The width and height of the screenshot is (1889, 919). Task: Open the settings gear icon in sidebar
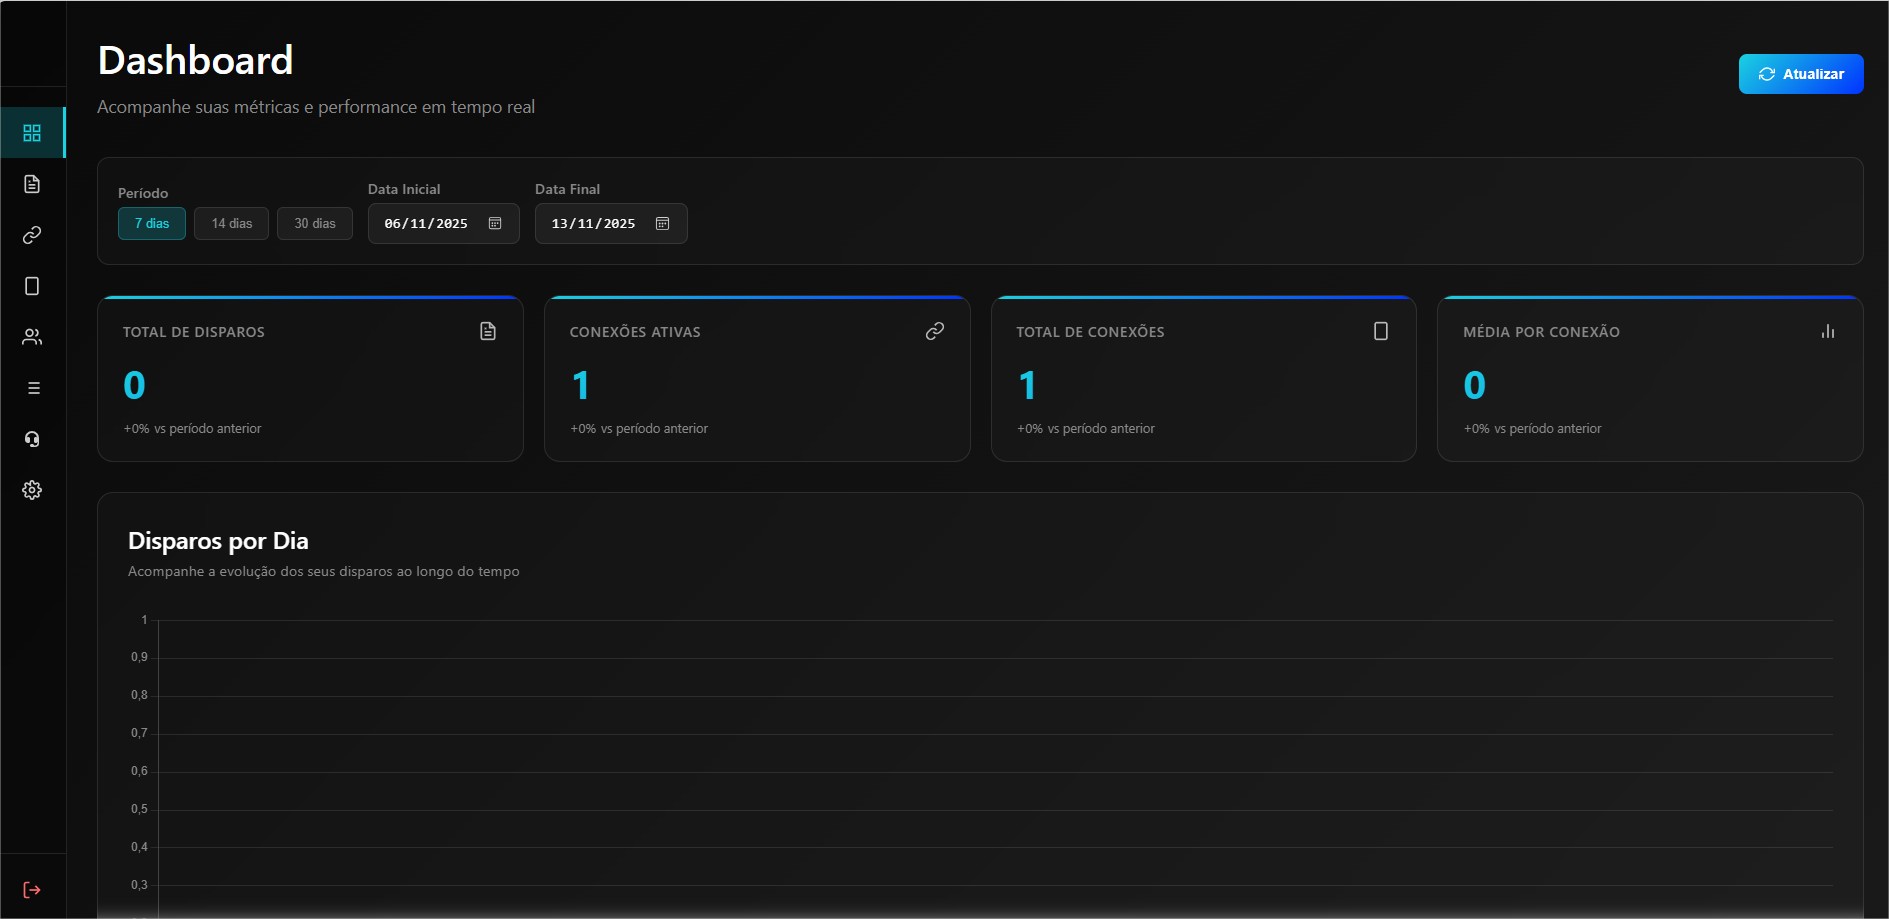click(x=32, y=490)
